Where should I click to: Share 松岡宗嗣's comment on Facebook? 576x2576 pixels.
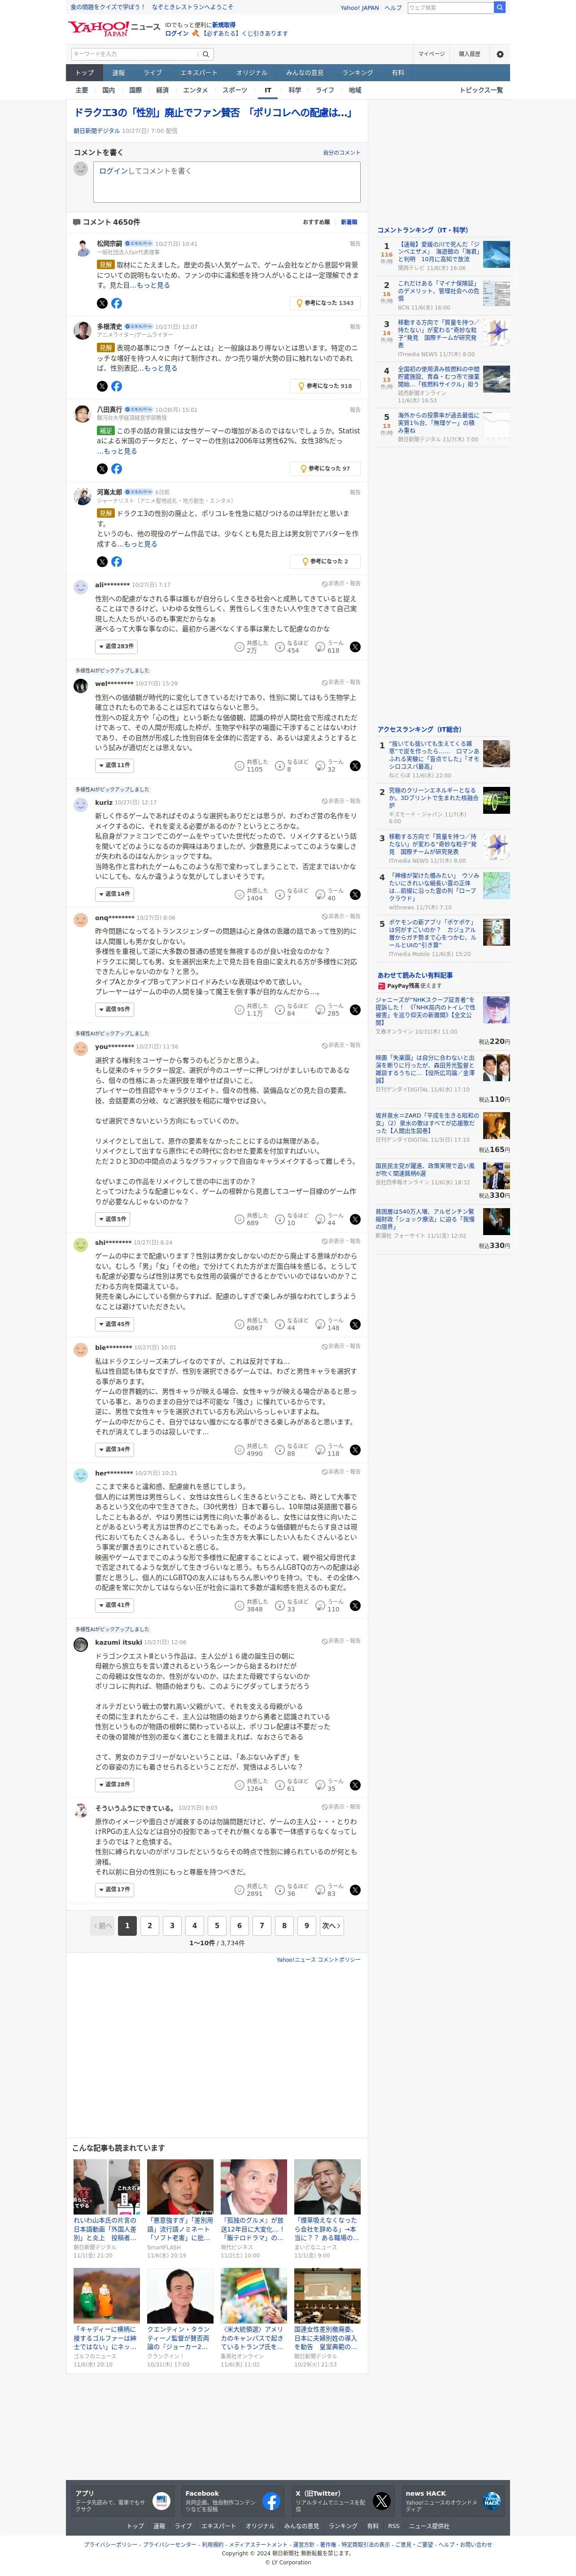[117, 303]
